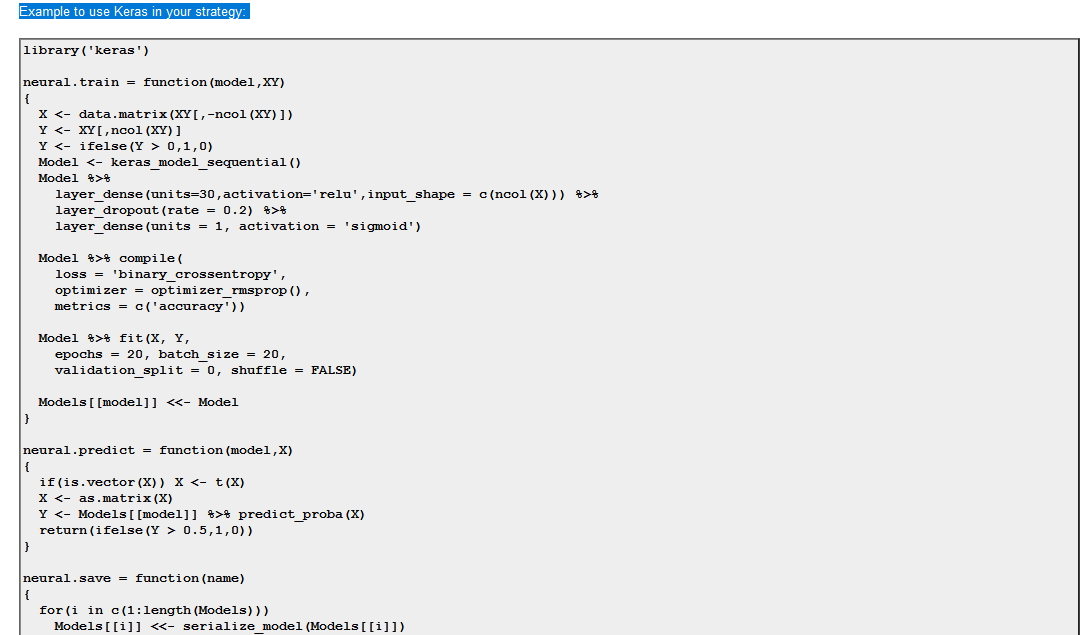Click the Models[[model]] <<- Model line
The width and height of the screenshot is (1087, 635).
tap(138, 402)
